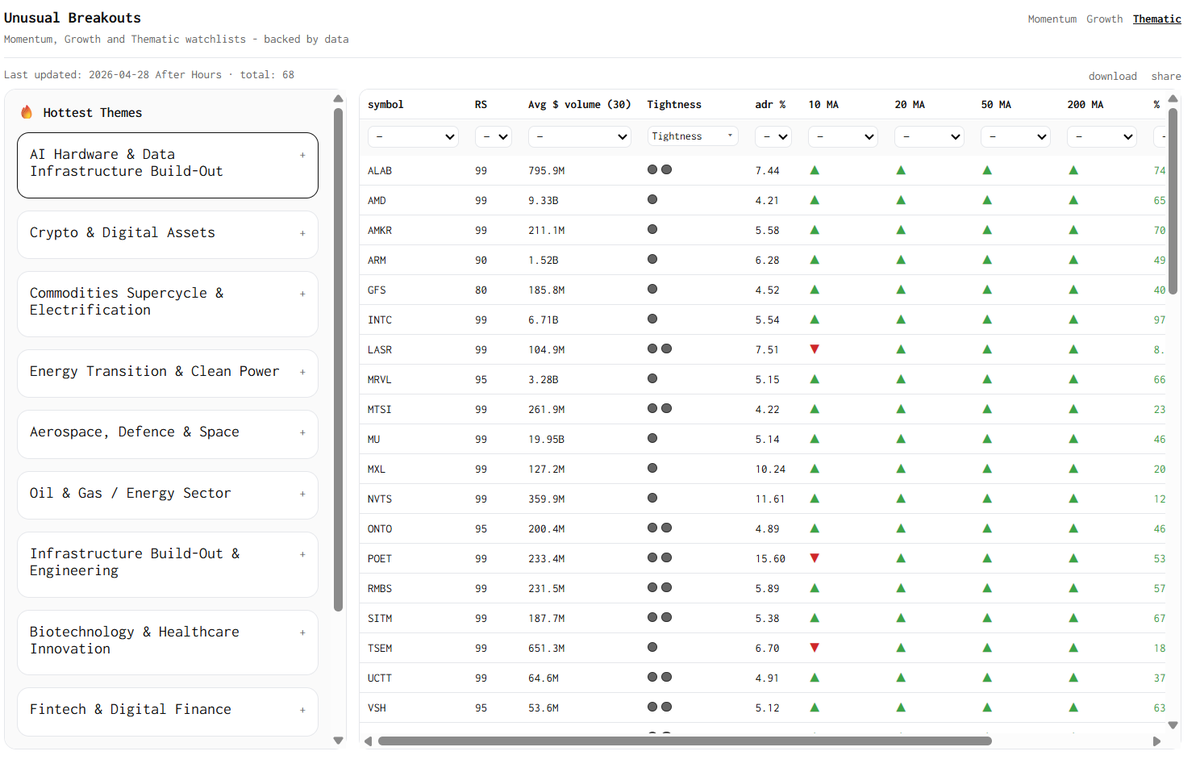Open the Tightness filter dropdown
The width and height of the screenshot is (1200, 768).
click(692, 136)
